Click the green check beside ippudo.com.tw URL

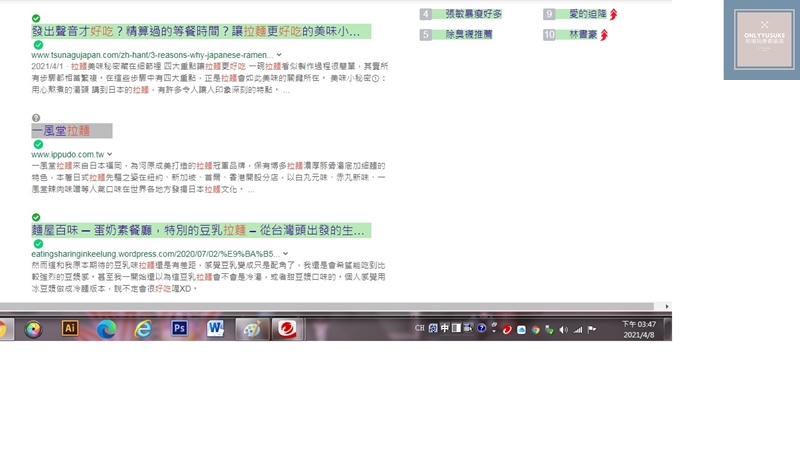tap(38, 144)
